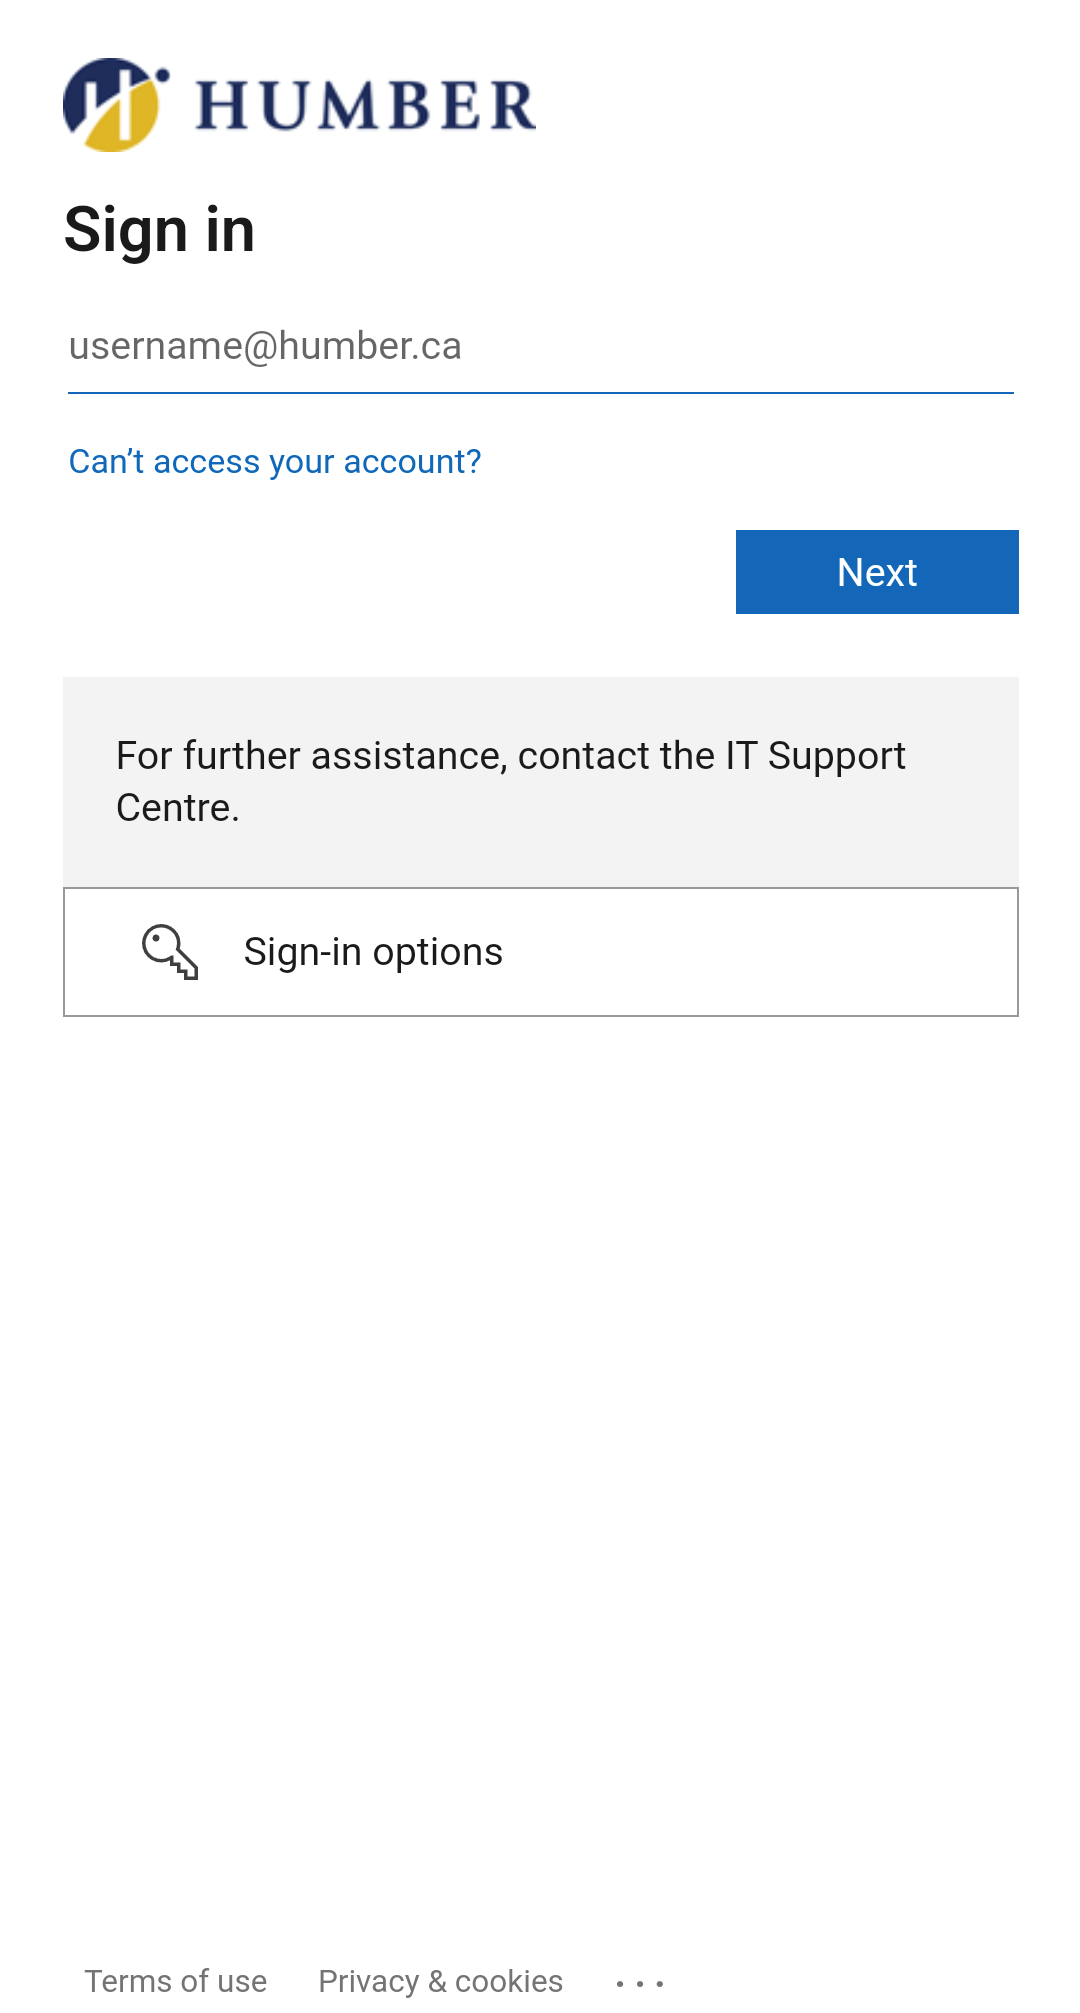Click the "Sign in" heading
Screen dimensions: 1080x2013
click(x=160, y=230)
